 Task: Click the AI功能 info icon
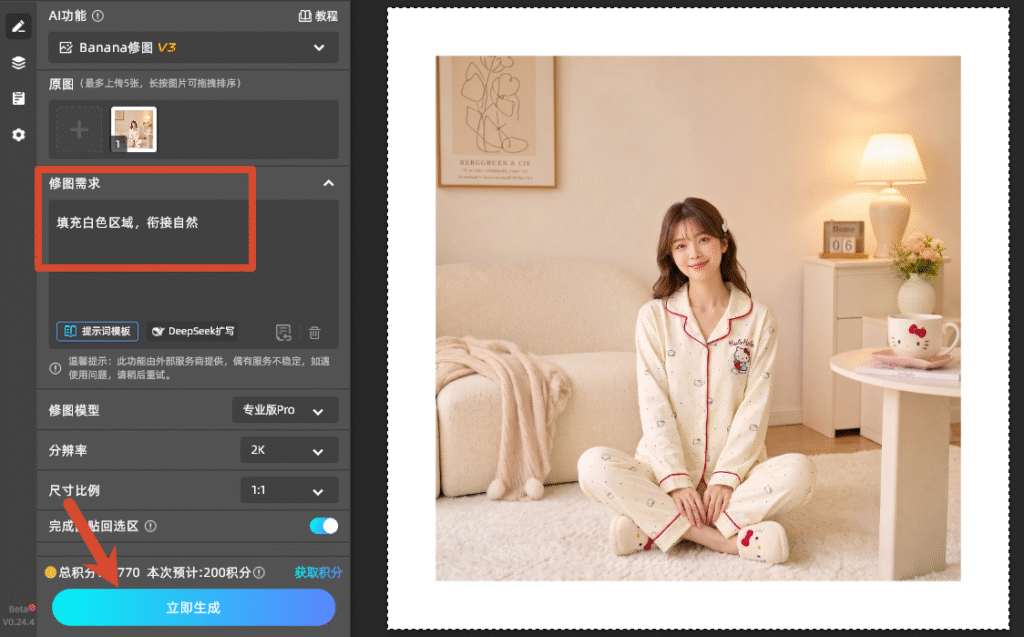click(x=98, y=16)
